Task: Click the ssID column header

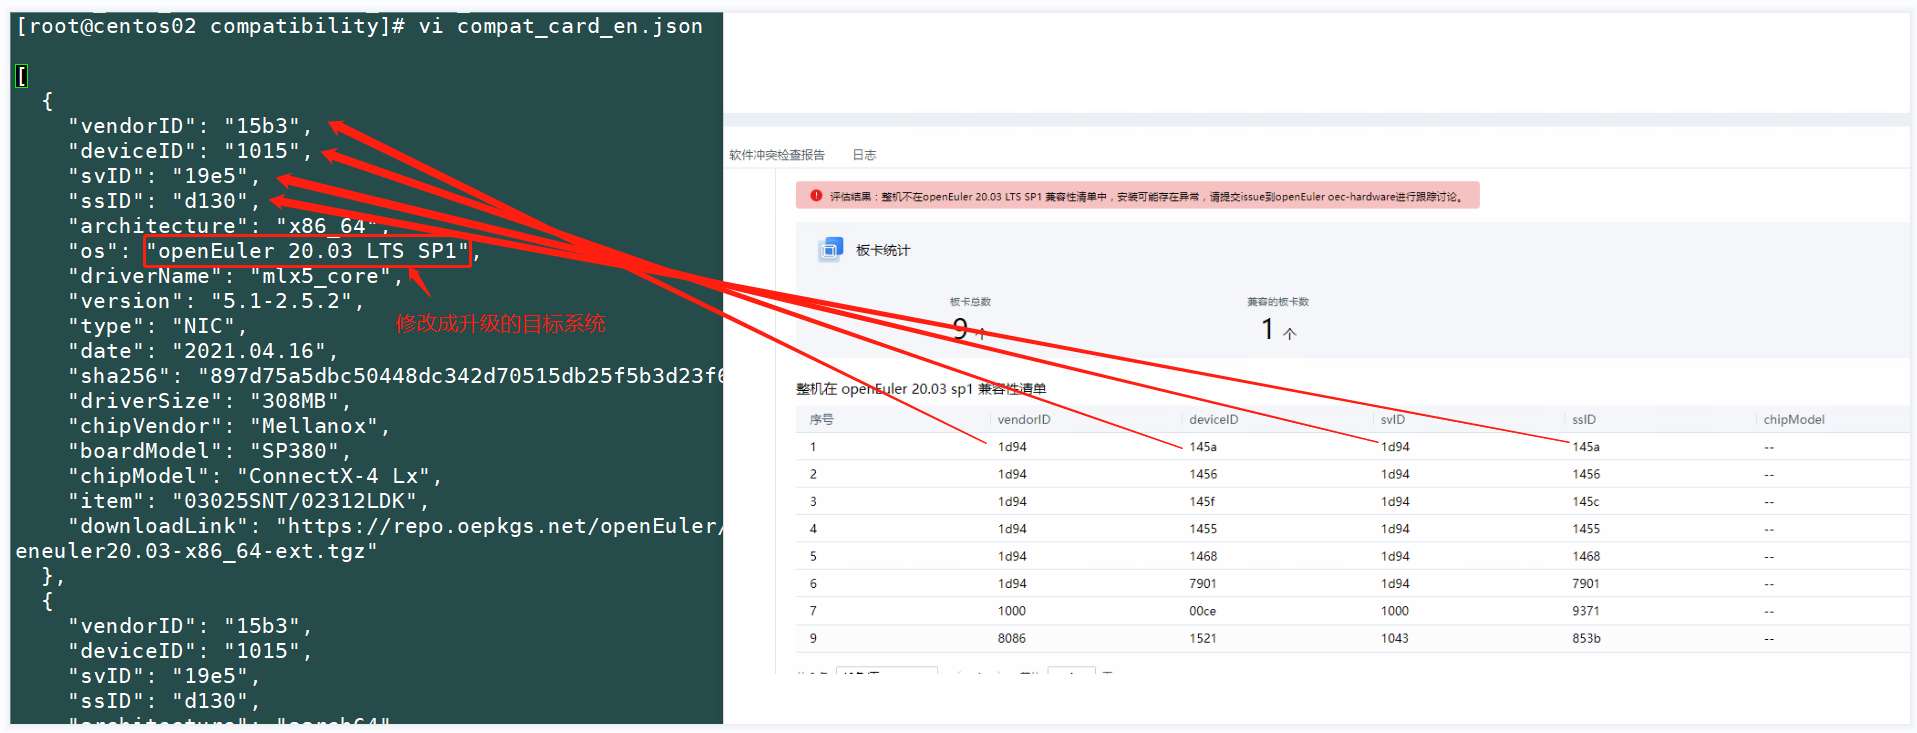Action: click(1583, 420)
